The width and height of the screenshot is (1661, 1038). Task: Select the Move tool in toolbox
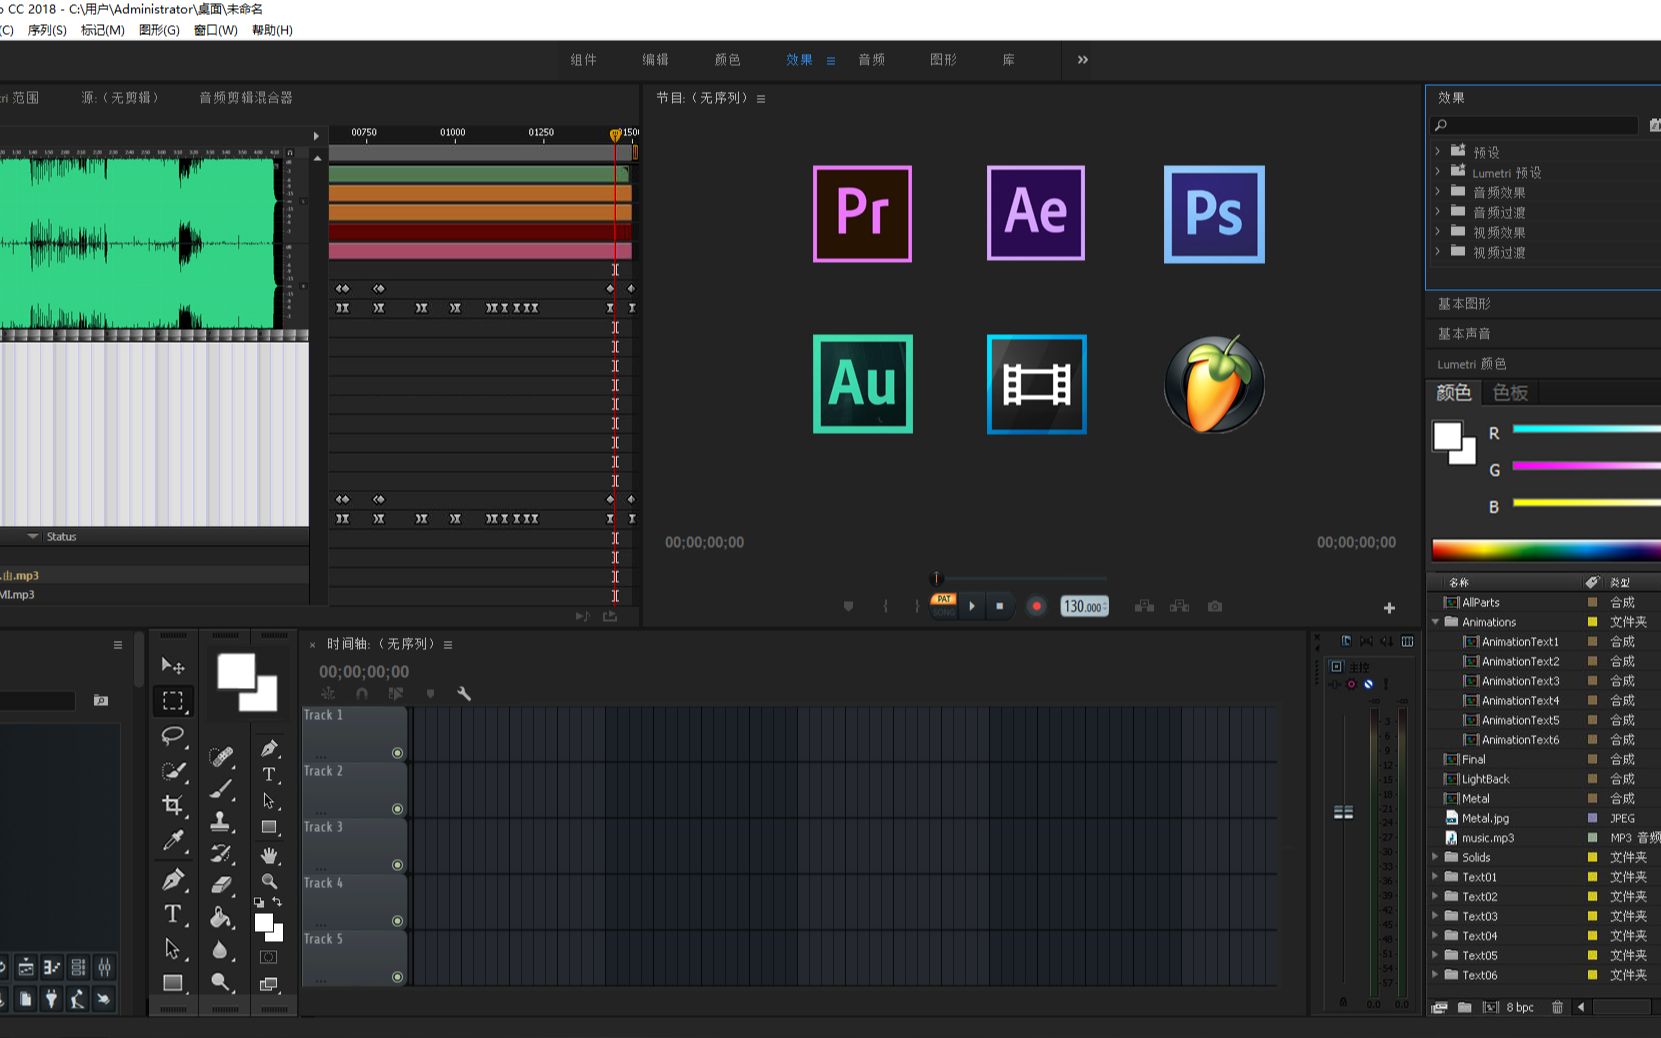tap(173, 666)
